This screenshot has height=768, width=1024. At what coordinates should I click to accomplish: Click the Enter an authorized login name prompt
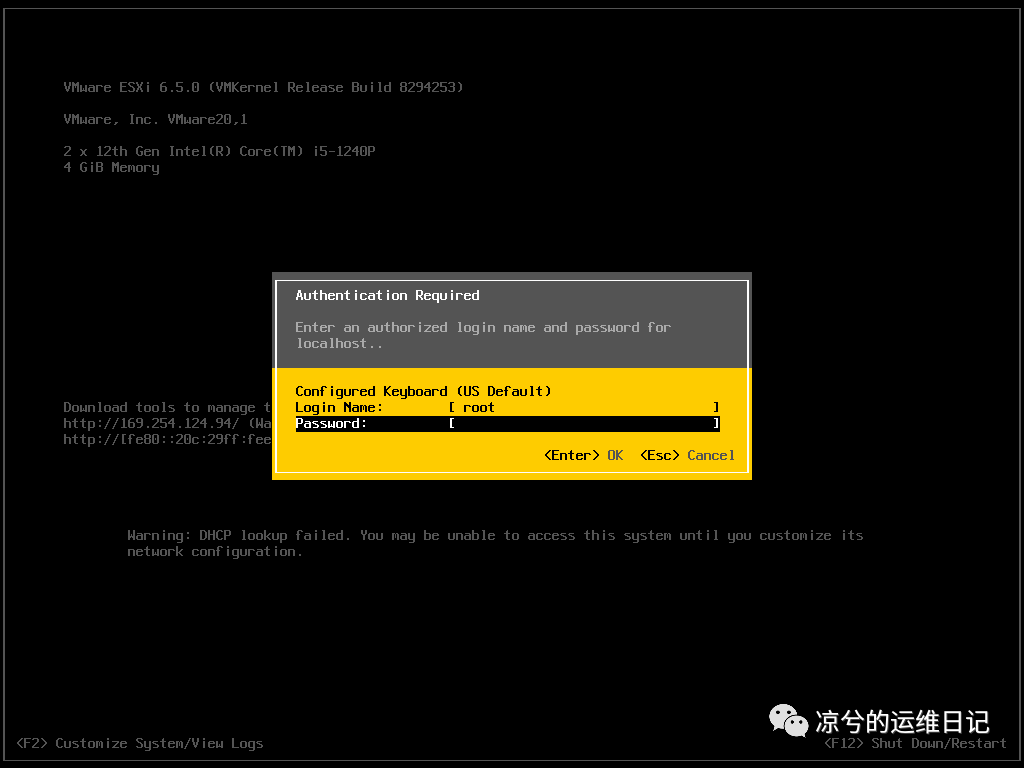[x=483, y=335]
